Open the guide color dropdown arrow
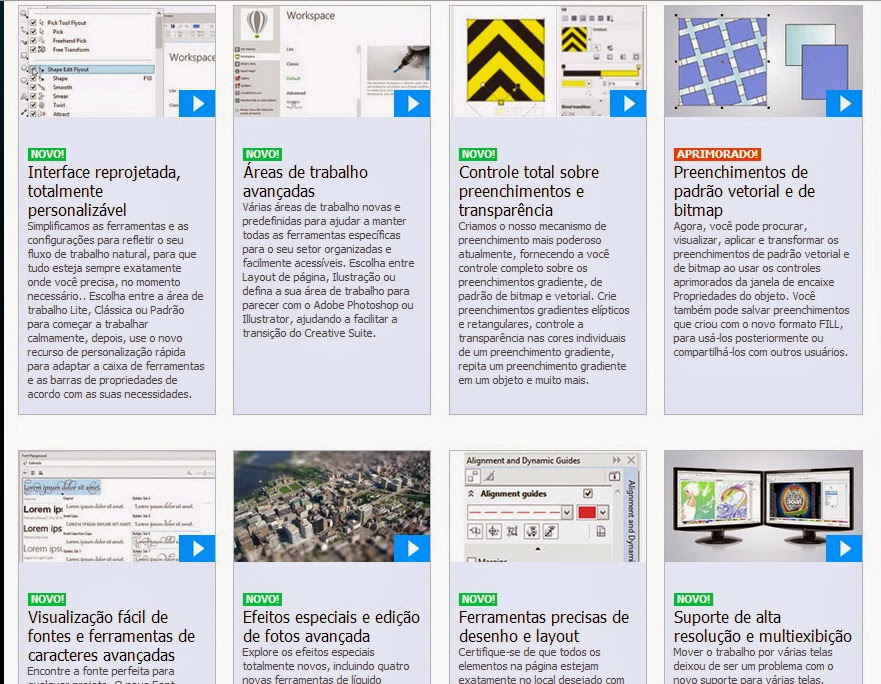881x684 pixels. point(603,512)
